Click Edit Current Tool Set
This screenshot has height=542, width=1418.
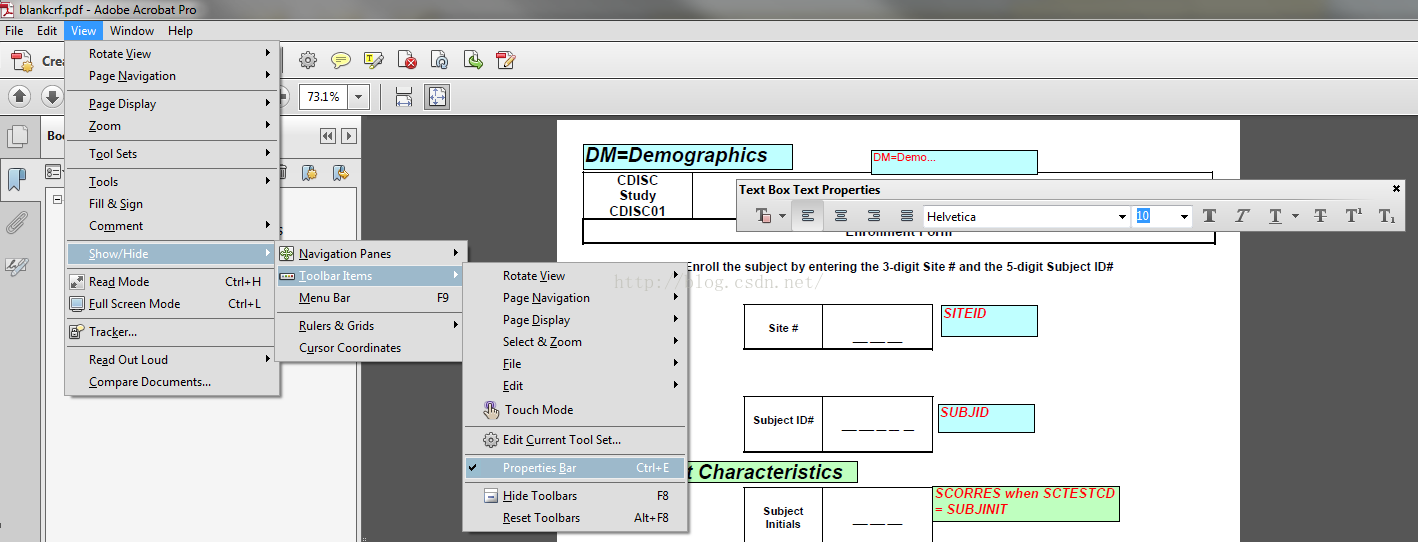point(575,440)
